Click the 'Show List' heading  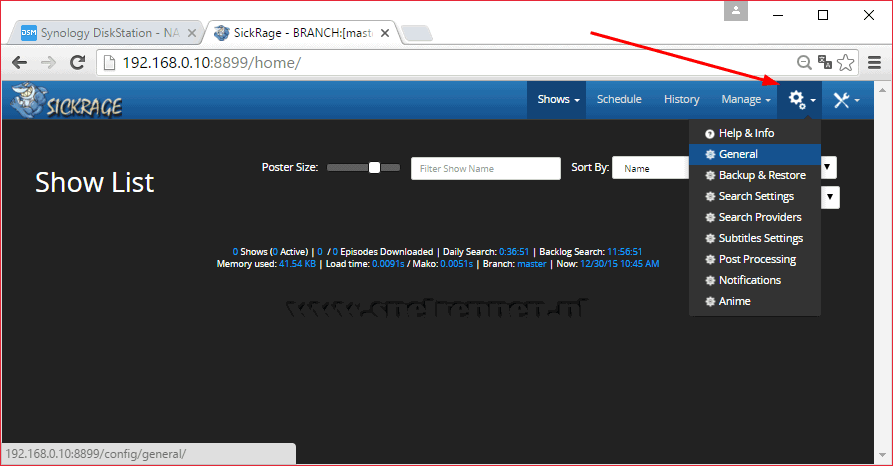pyautogui.click(x=95, y=183)
